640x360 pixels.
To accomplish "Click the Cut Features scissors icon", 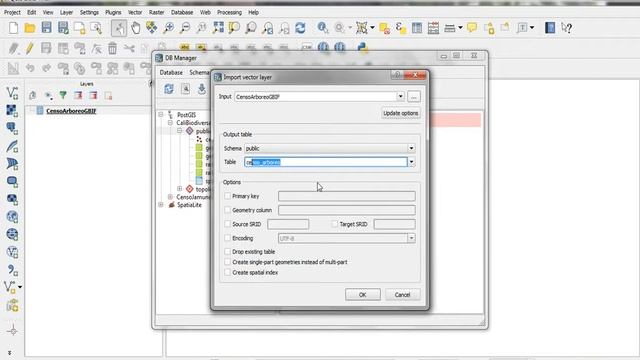I will point(129,48).
